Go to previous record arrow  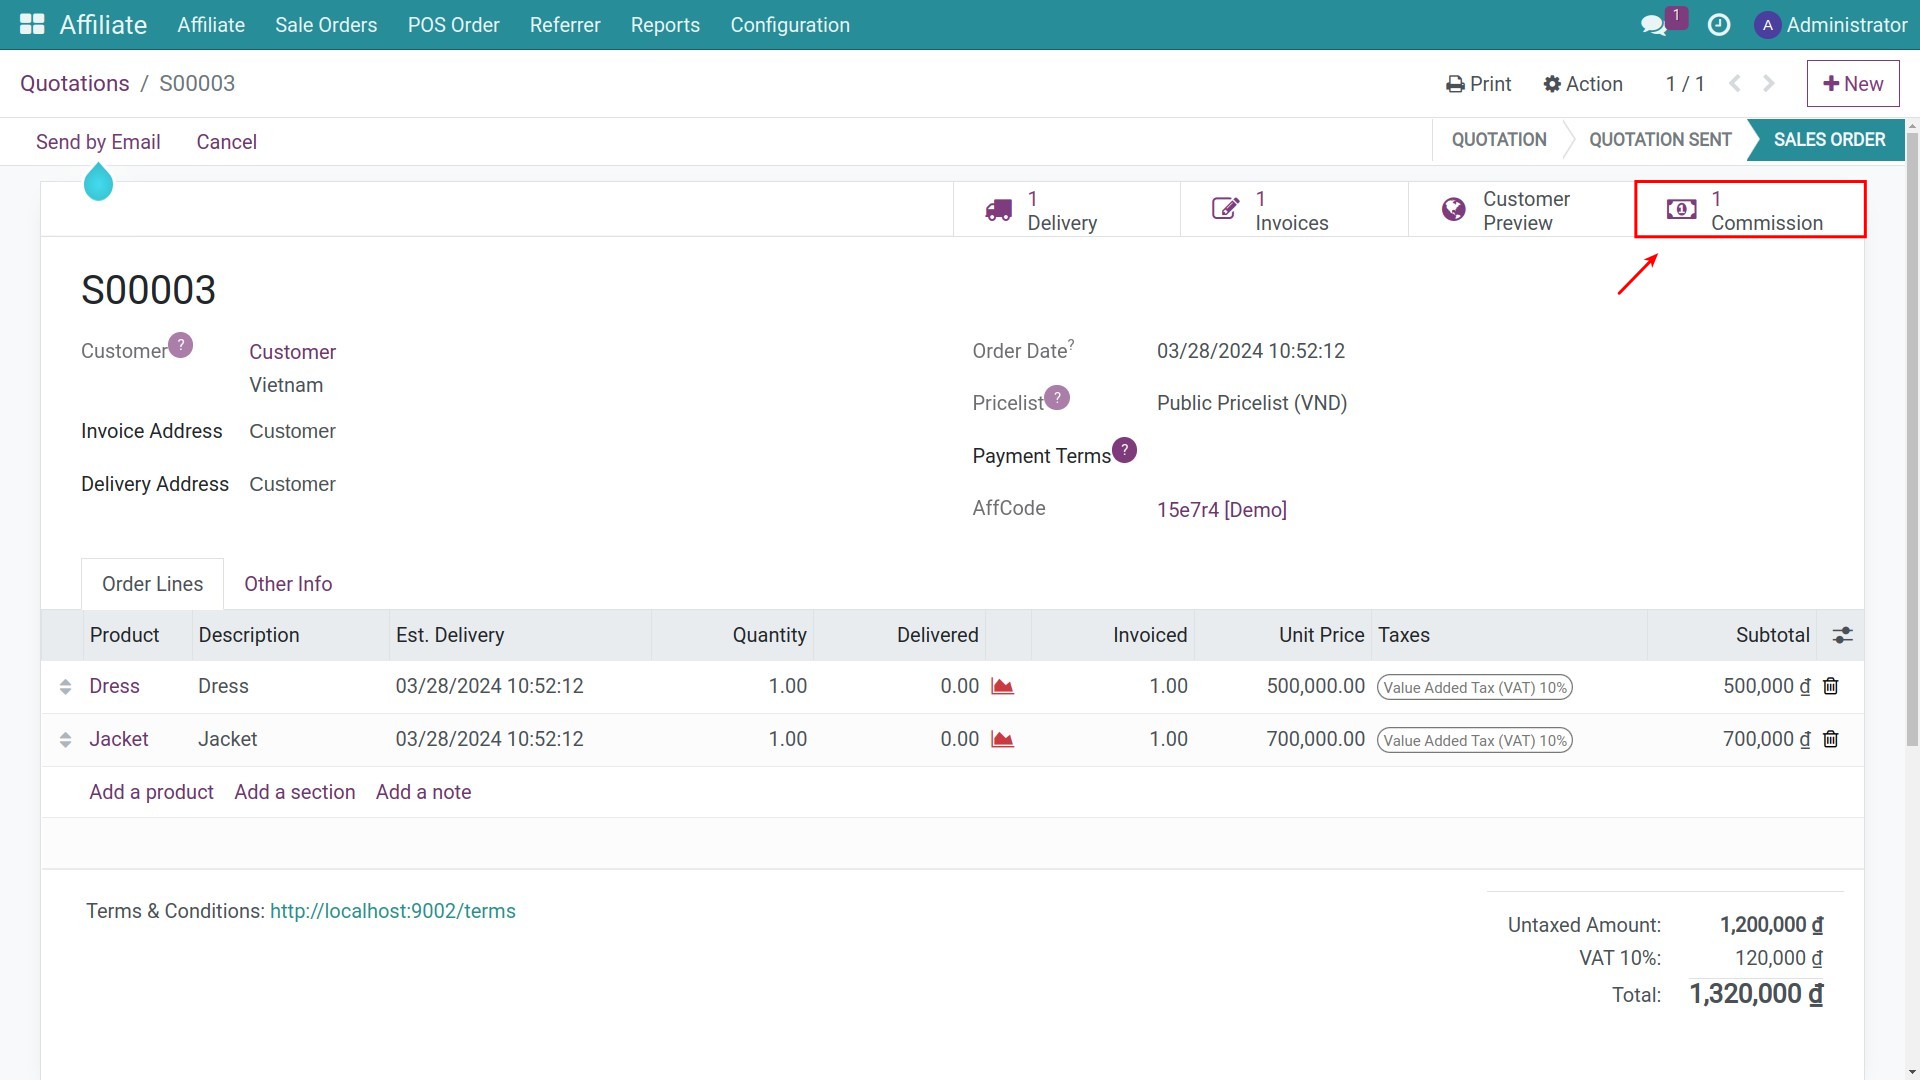pyautogui.click(x=1735, y=84)
